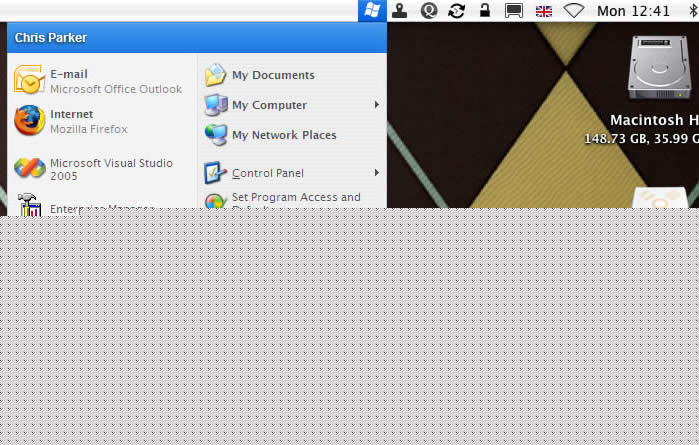Click the Visual Studio 2005 icon
Viewport: 699px width, 445px height.
point(29,168)
